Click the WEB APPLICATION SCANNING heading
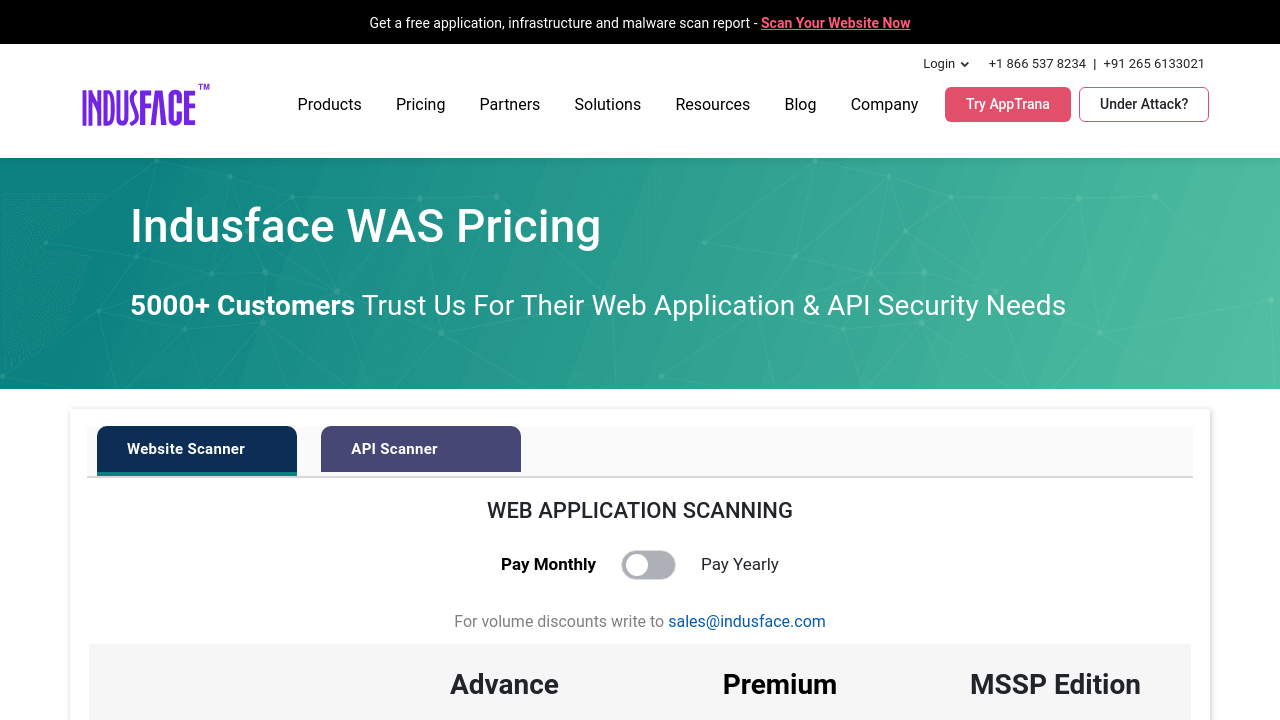This screenshot has height=720, width=1280. click(x=640, y=511)
